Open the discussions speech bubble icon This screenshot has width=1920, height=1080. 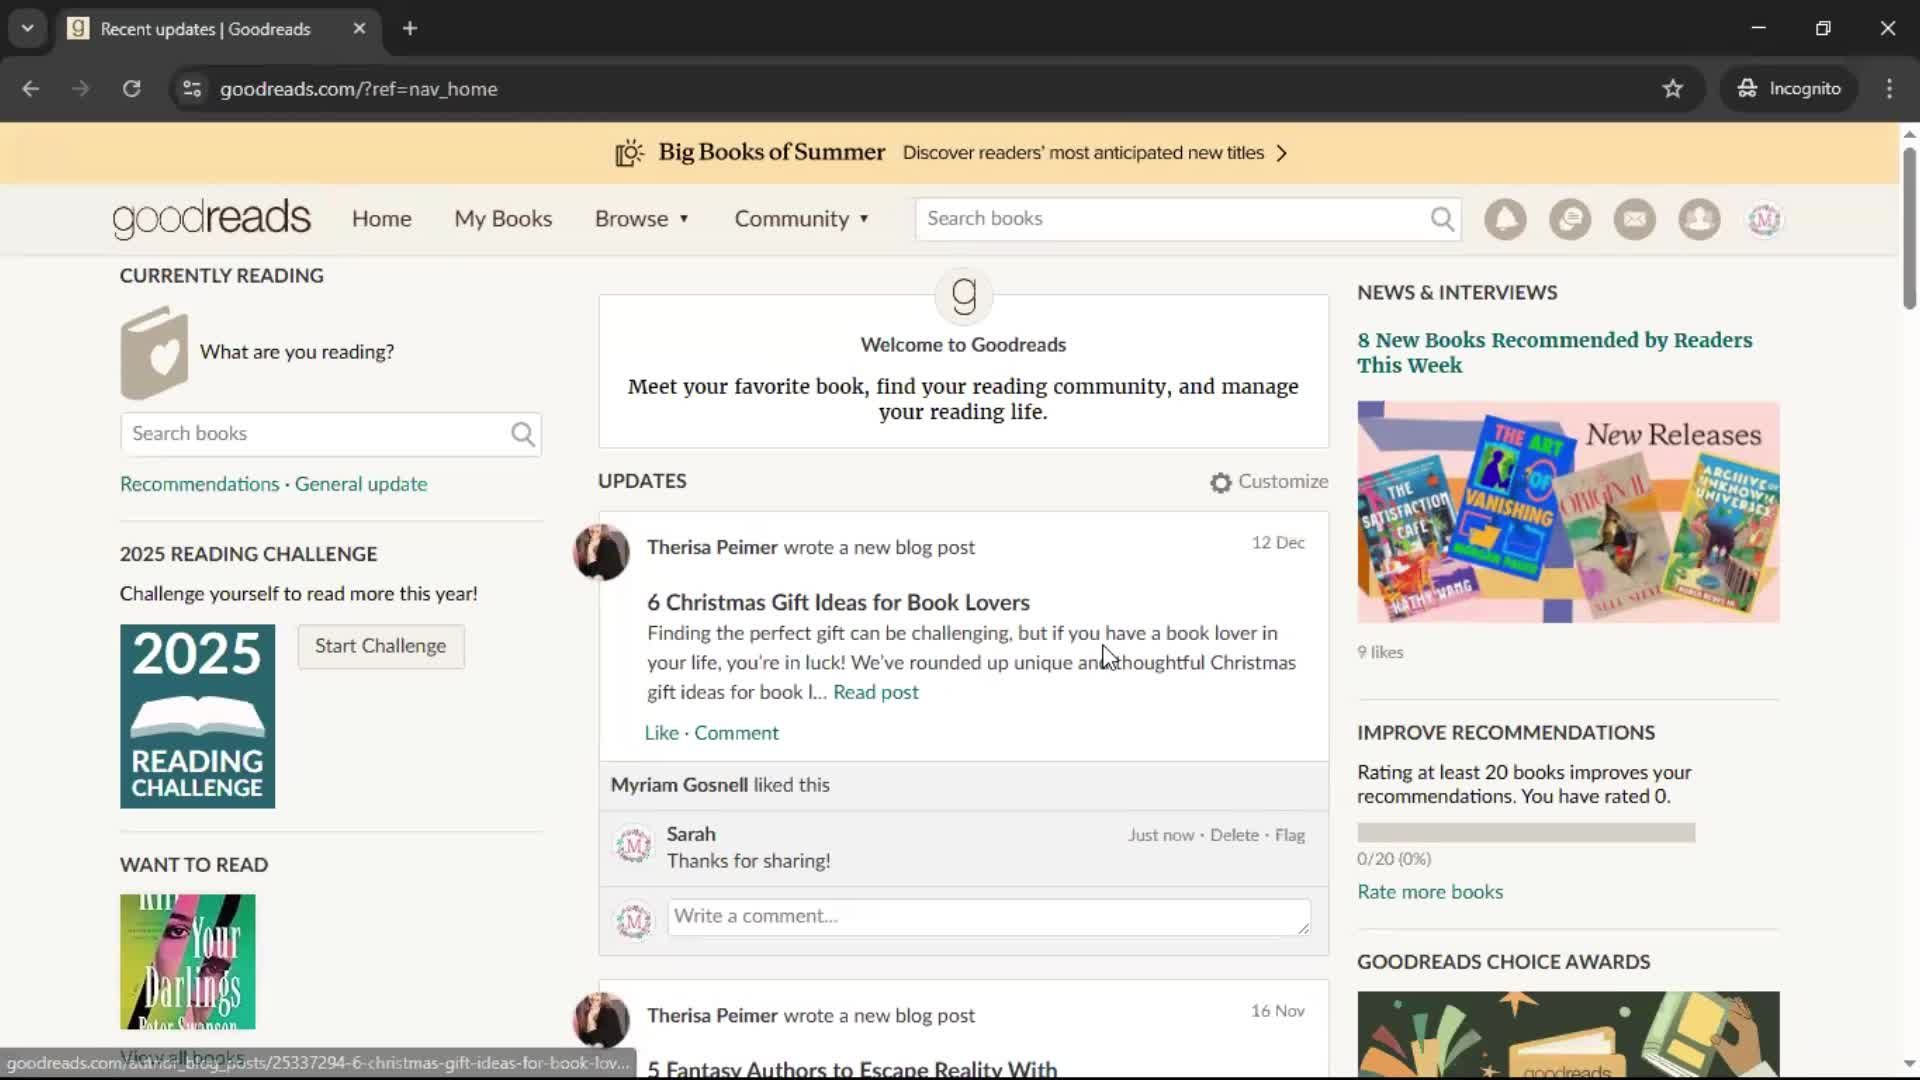(x=1570, y=219)
